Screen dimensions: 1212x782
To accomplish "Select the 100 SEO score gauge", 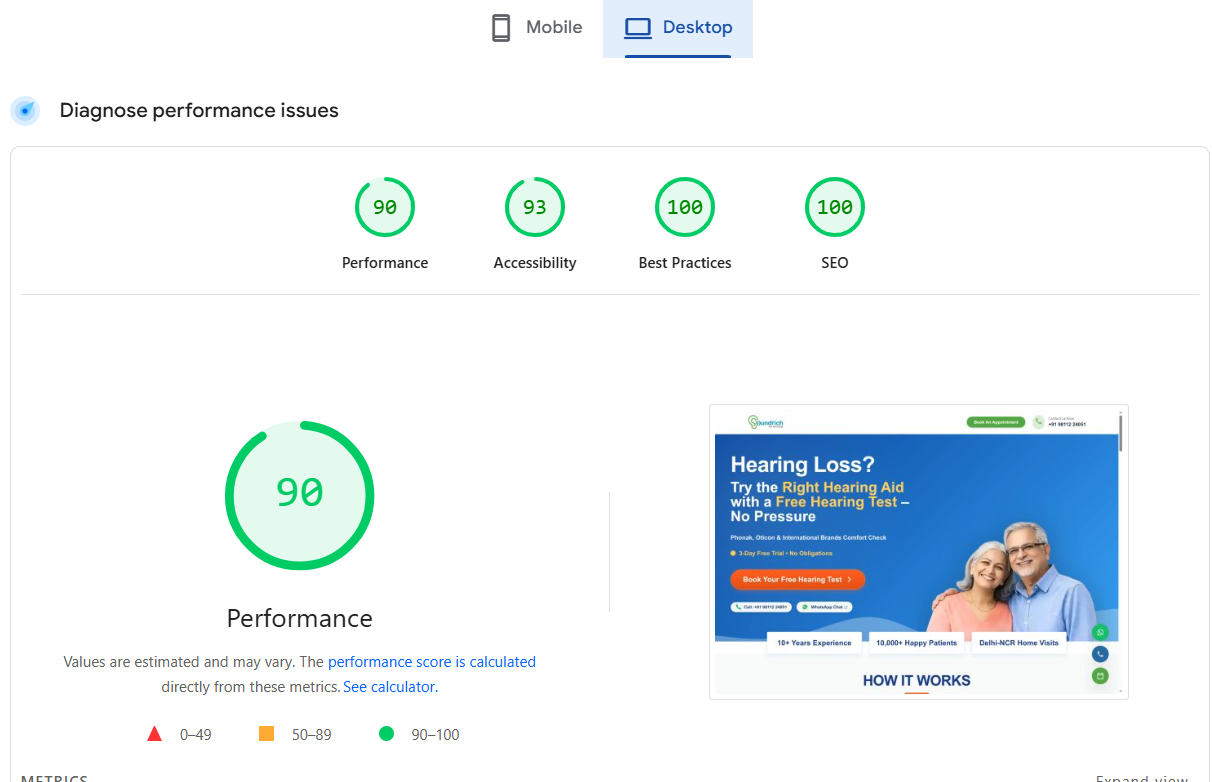I will pos(835,207).
